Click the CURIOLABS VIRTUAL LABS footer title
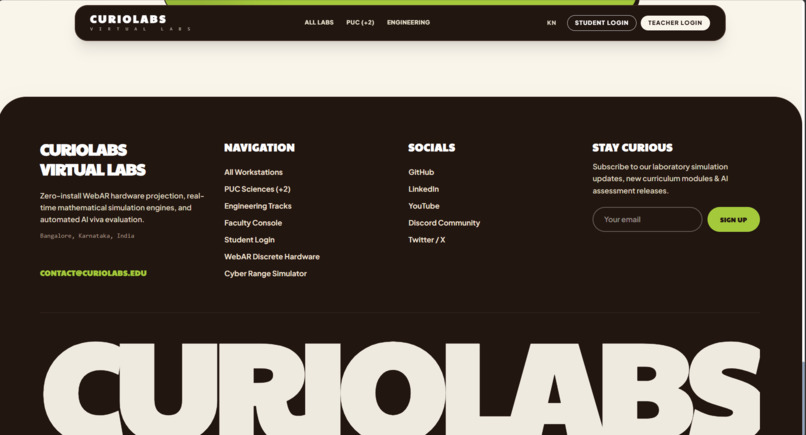The width and height of the screenshot is (806, 435). (93, 160)
